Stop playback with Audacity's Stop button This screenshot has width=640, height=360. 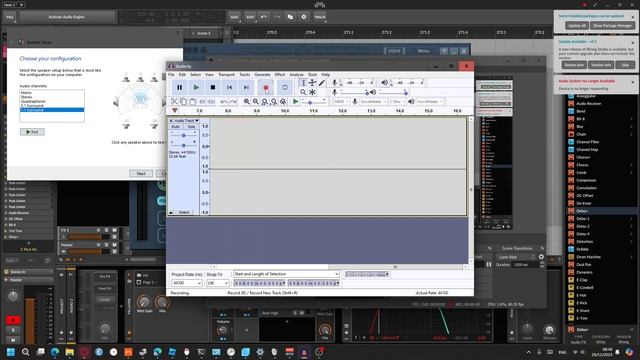(x=213, y=87)
